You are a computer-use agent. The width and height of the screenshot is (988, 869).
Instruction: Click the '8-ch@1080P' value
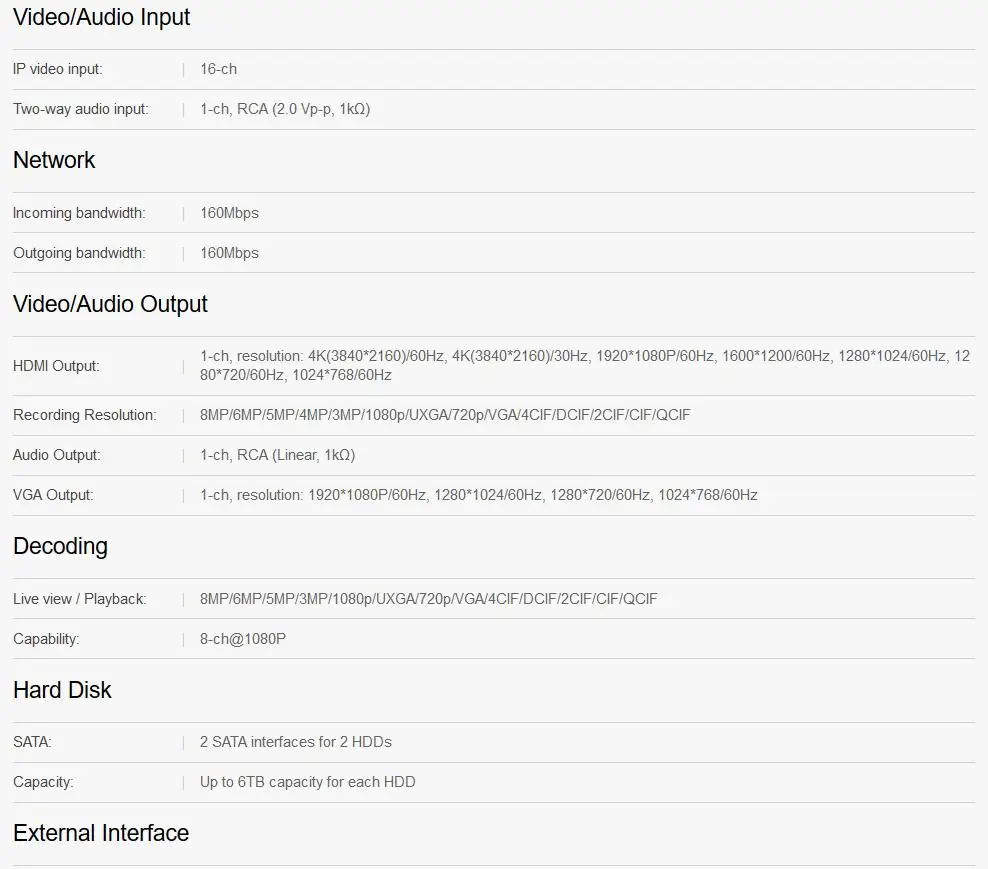[243, 639]
